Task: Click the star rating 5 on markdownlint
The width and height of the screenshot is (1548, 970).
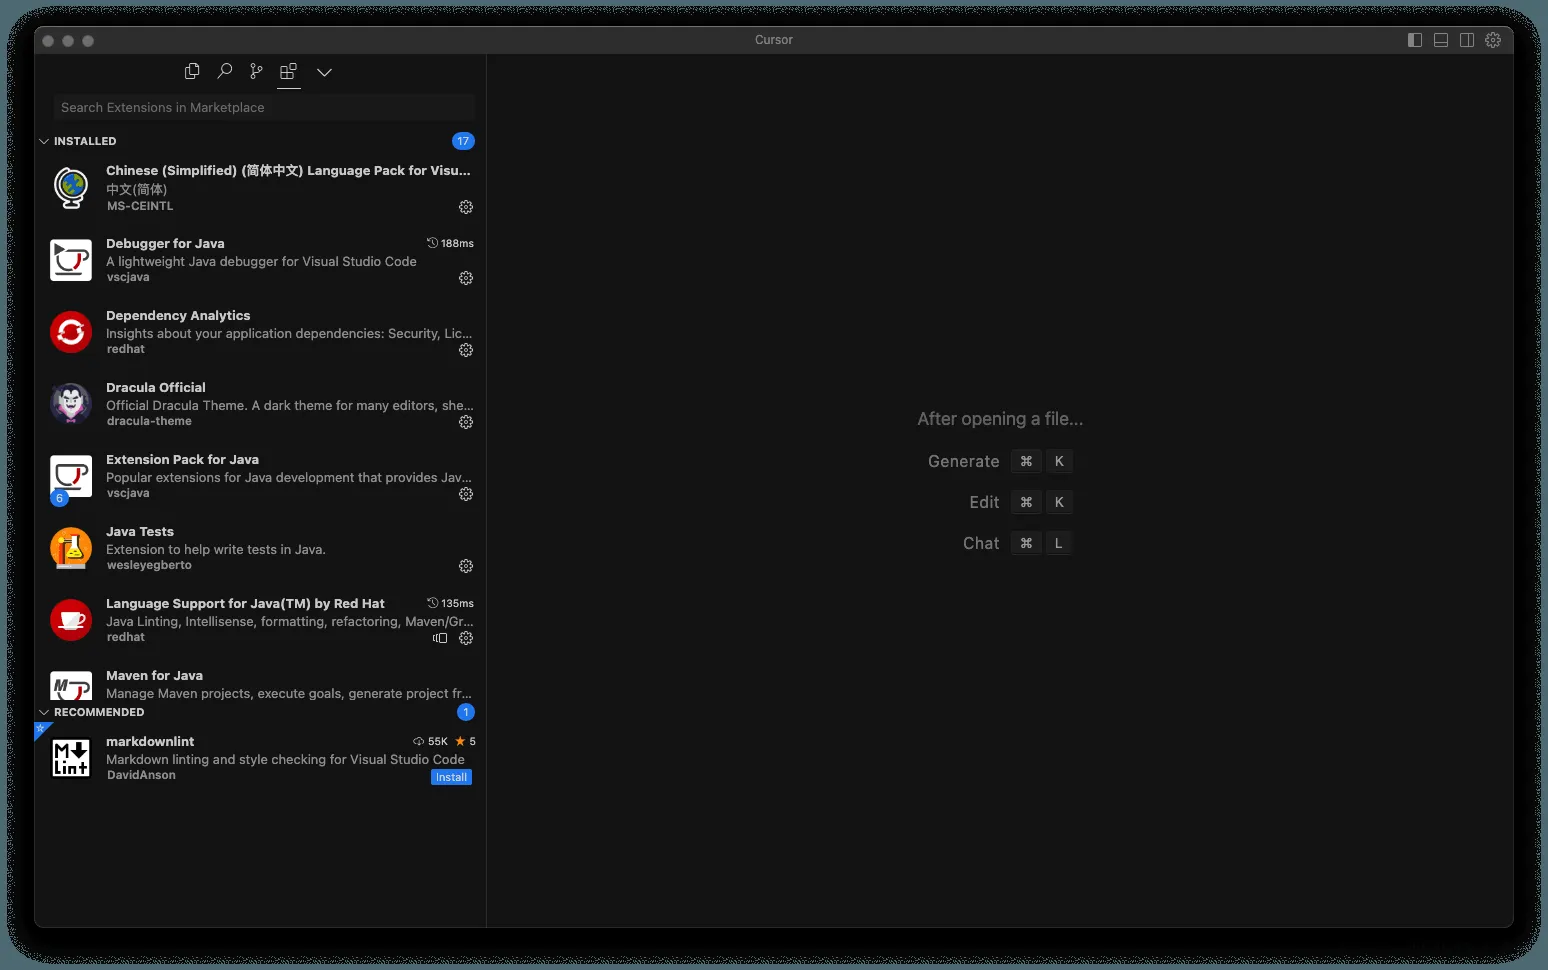Action: click(x=466, y=741)
